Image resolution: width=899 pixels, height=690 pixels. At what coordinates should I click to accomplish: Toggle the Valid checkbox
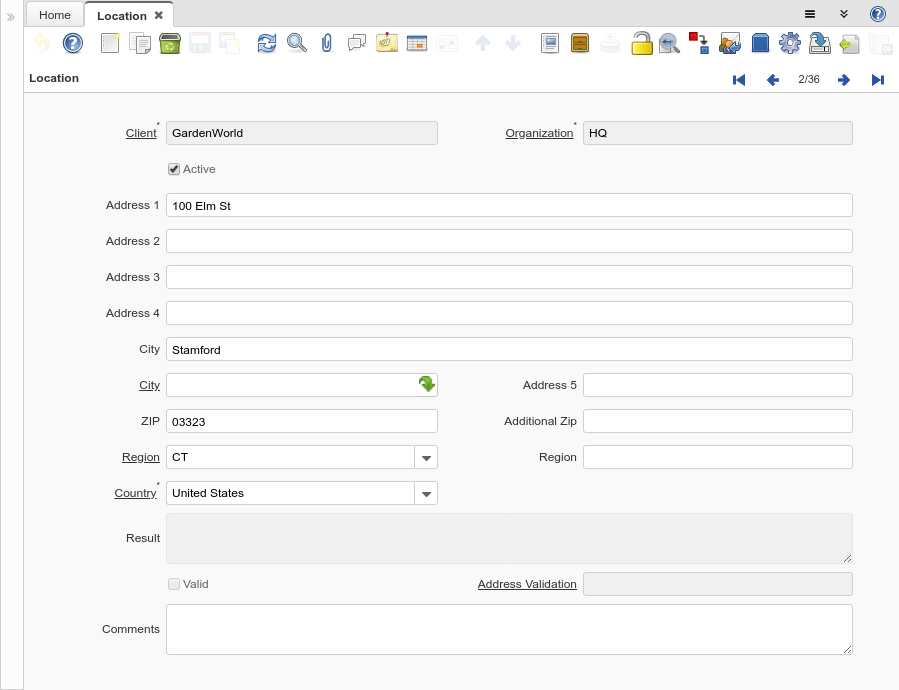tap(174, 584)
